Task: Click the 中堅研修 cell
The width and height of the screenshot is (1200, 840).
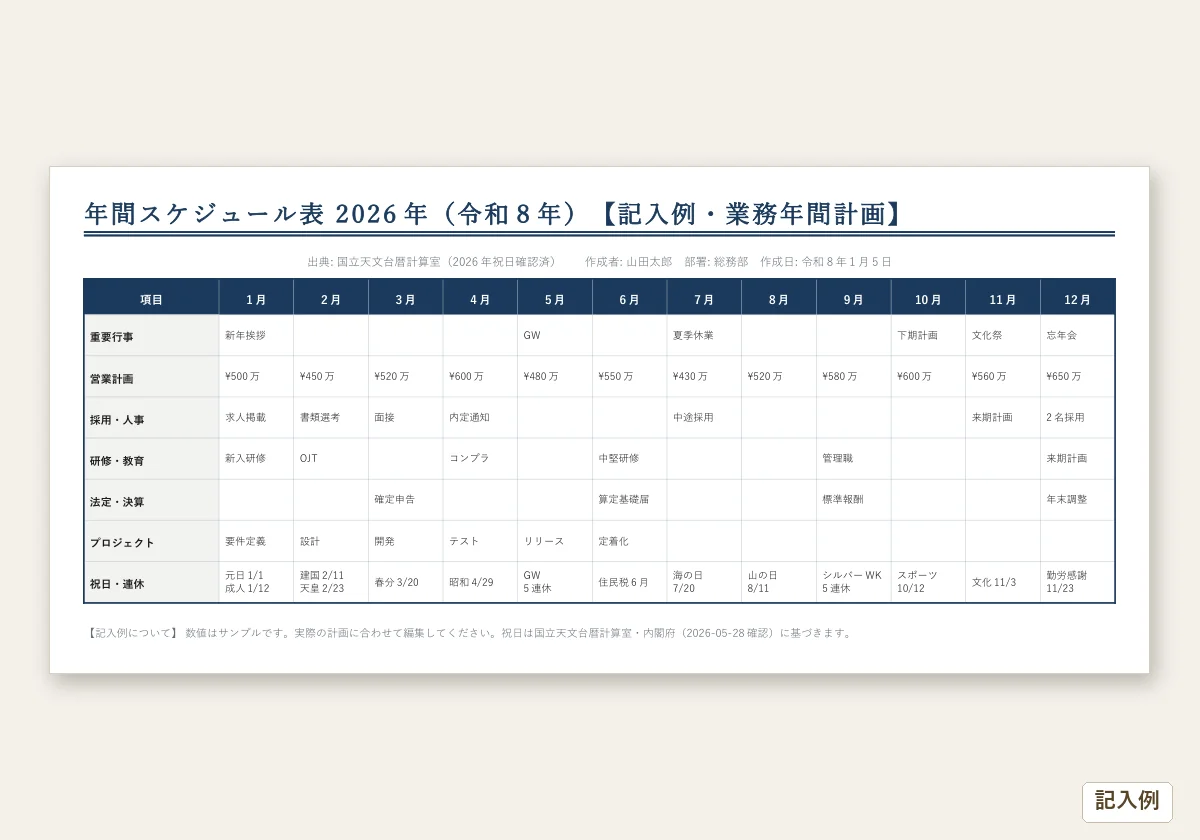Action: [x=630, y=459]
